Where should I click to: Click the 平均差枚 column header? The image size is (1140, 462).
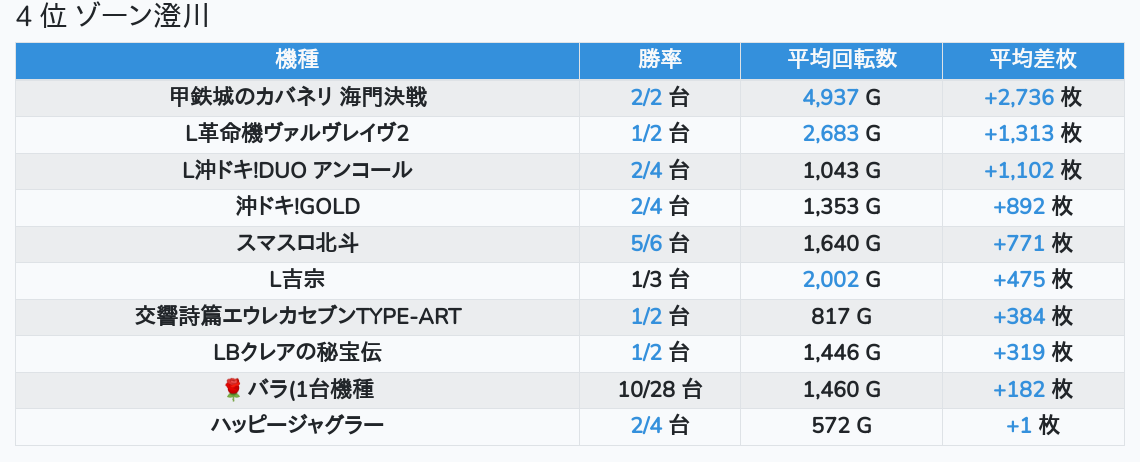tap(1033, 60)
